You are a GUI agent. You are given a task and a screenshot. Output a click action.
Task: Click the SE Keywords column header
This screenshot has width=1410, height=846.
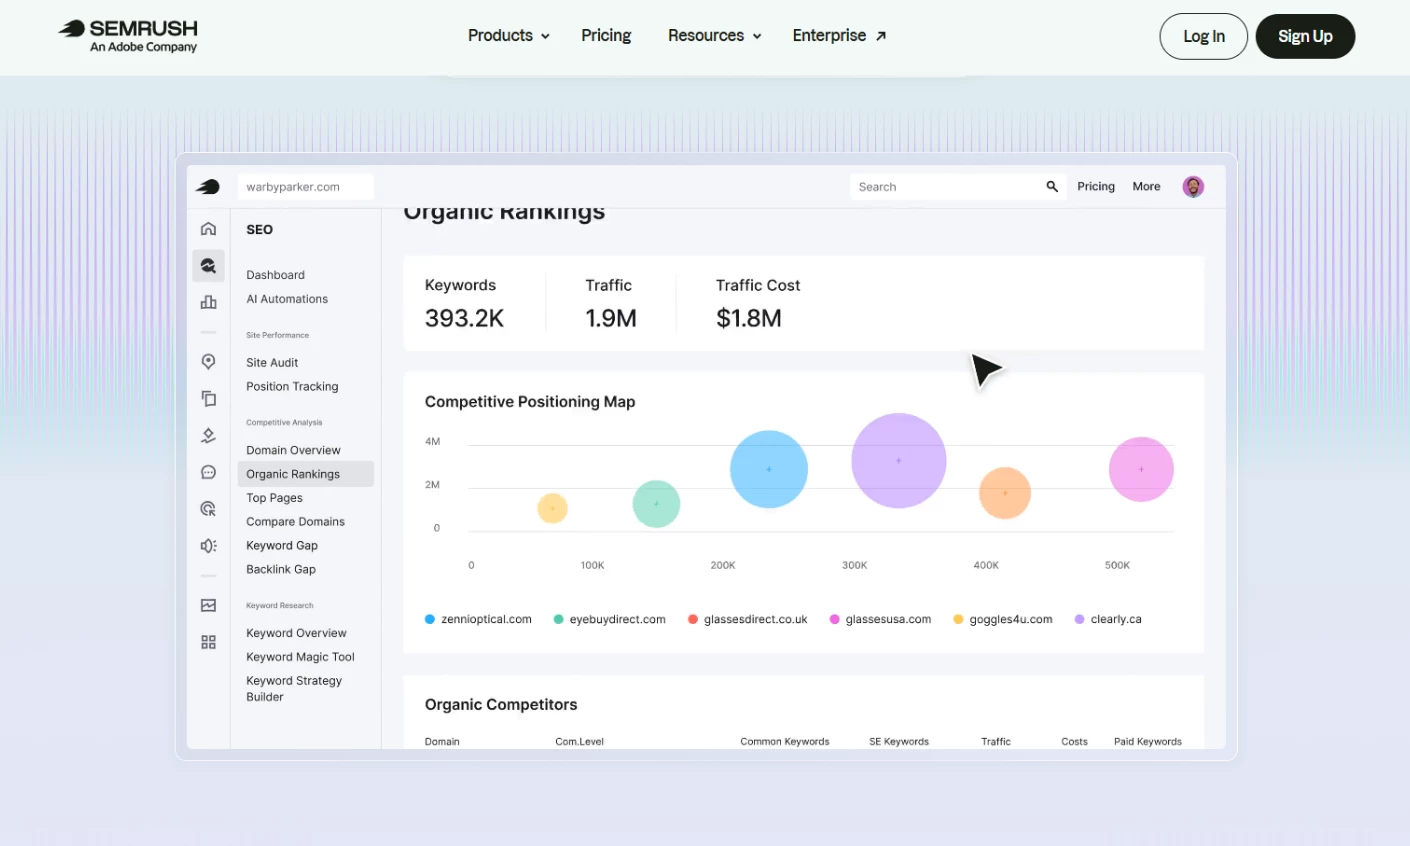[899, 742]
